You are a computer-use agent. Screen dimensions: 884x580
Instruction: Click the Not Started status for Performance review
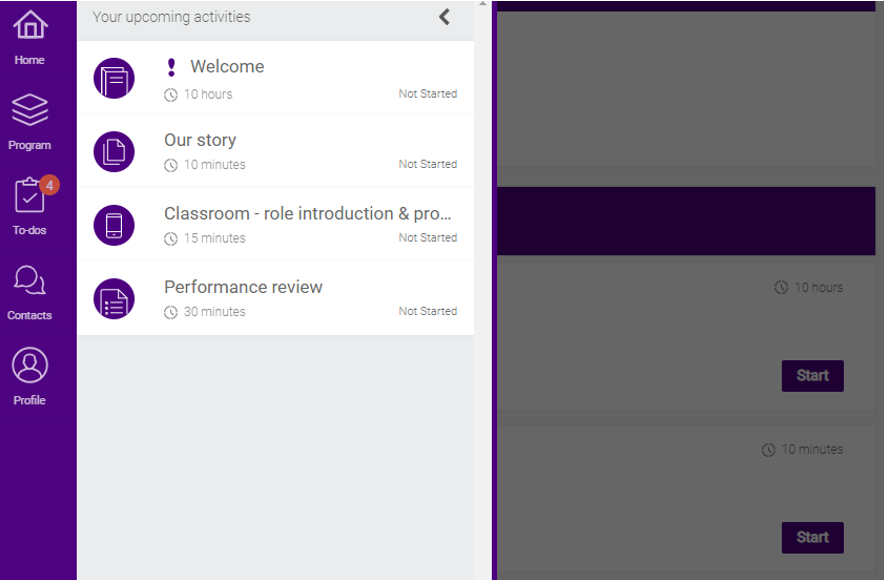tap(427, 311)
